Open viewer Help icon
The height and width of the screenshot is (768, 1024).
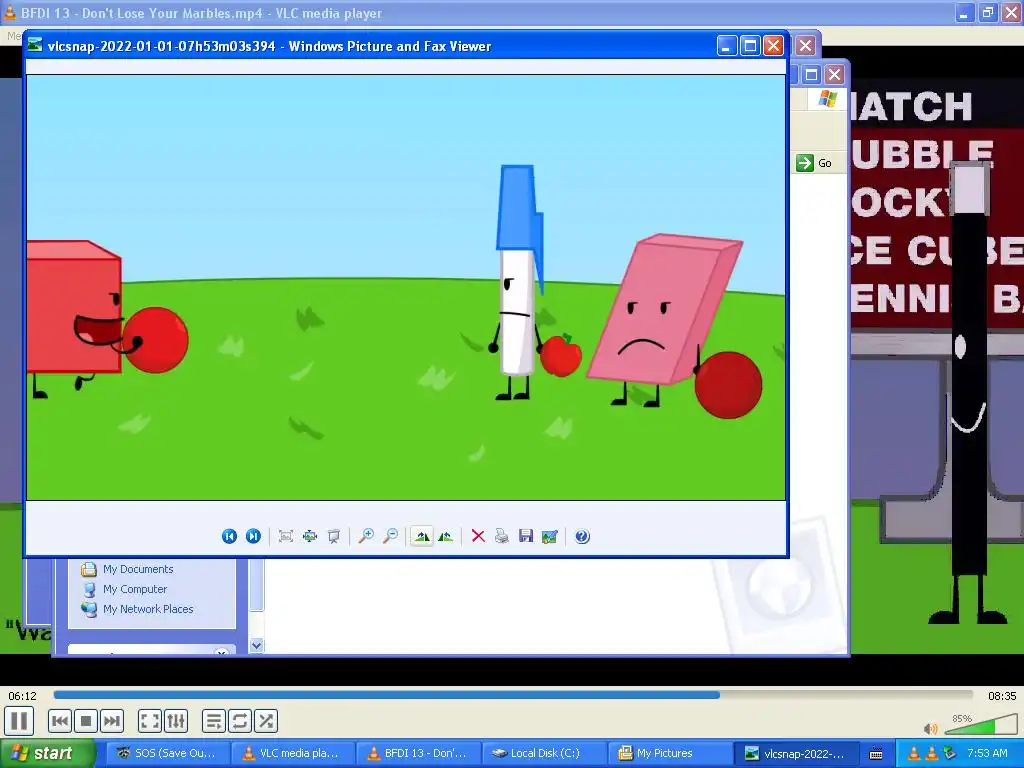pos(582,536)
